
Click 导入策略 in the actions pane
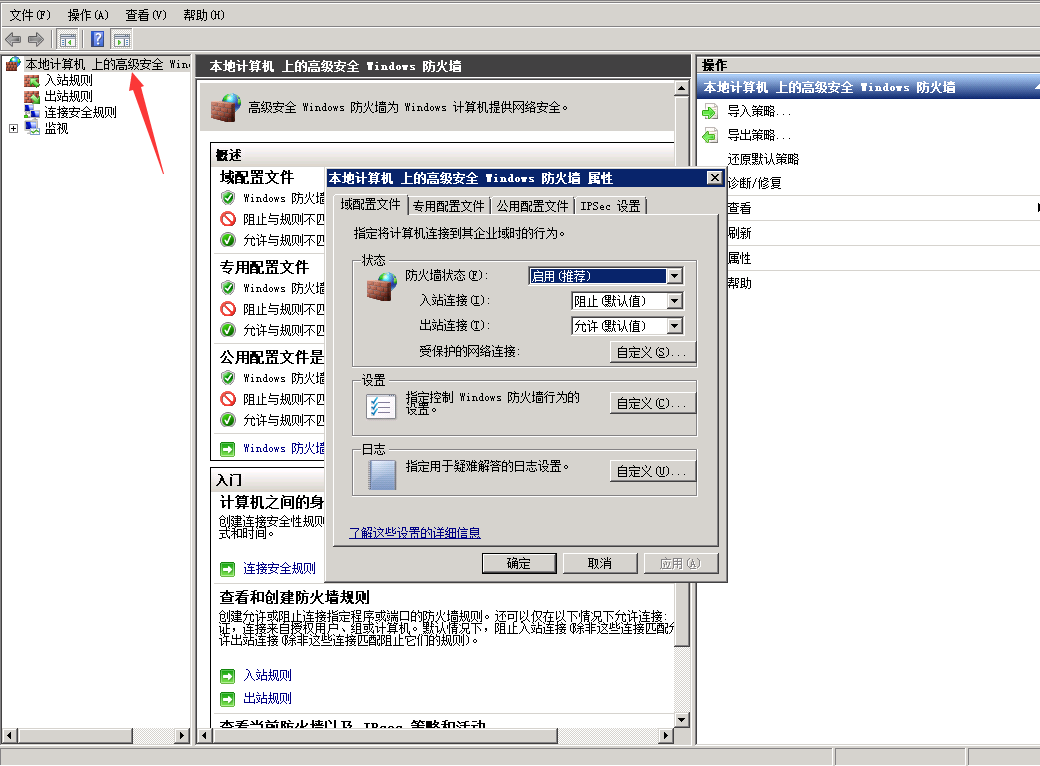pos(758,111)
